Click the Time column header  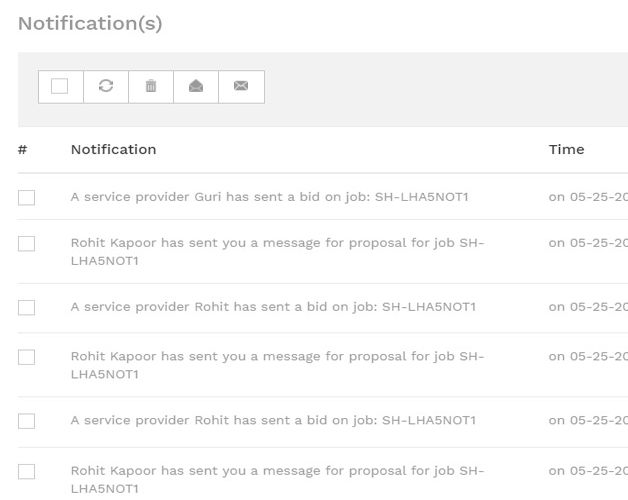point(566,150)
